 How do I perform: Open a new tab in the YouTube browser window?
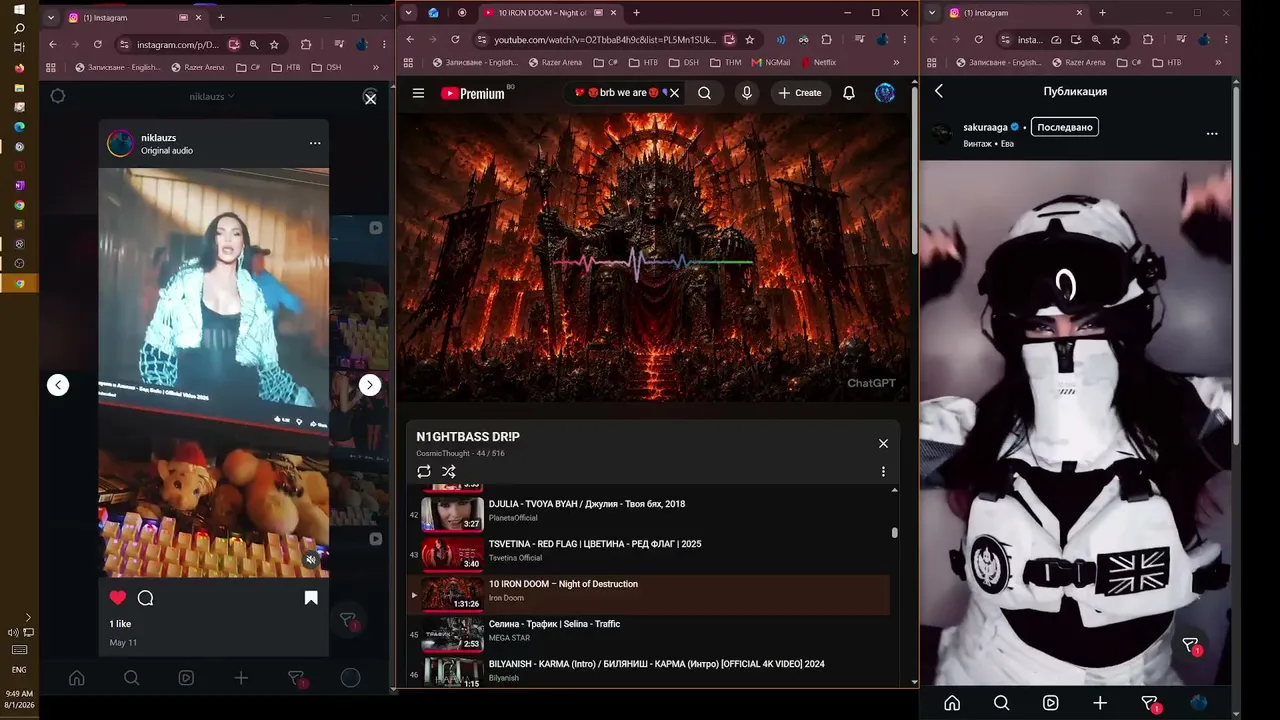[636, 13]
